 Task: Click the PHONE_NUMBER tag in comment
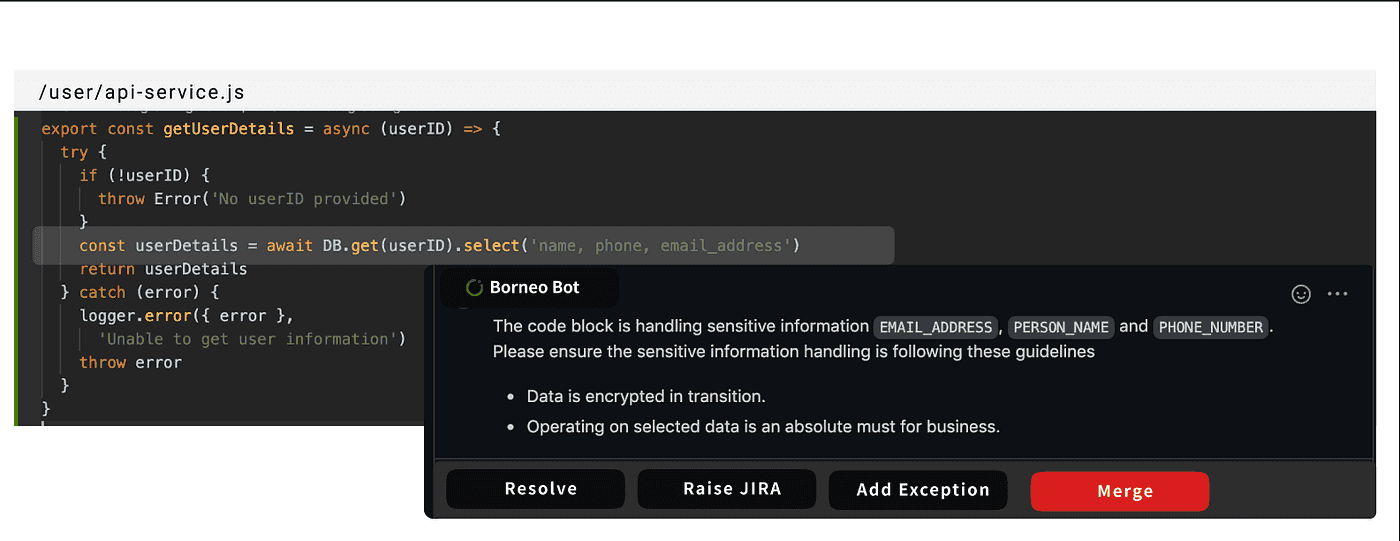point(1211,327)
